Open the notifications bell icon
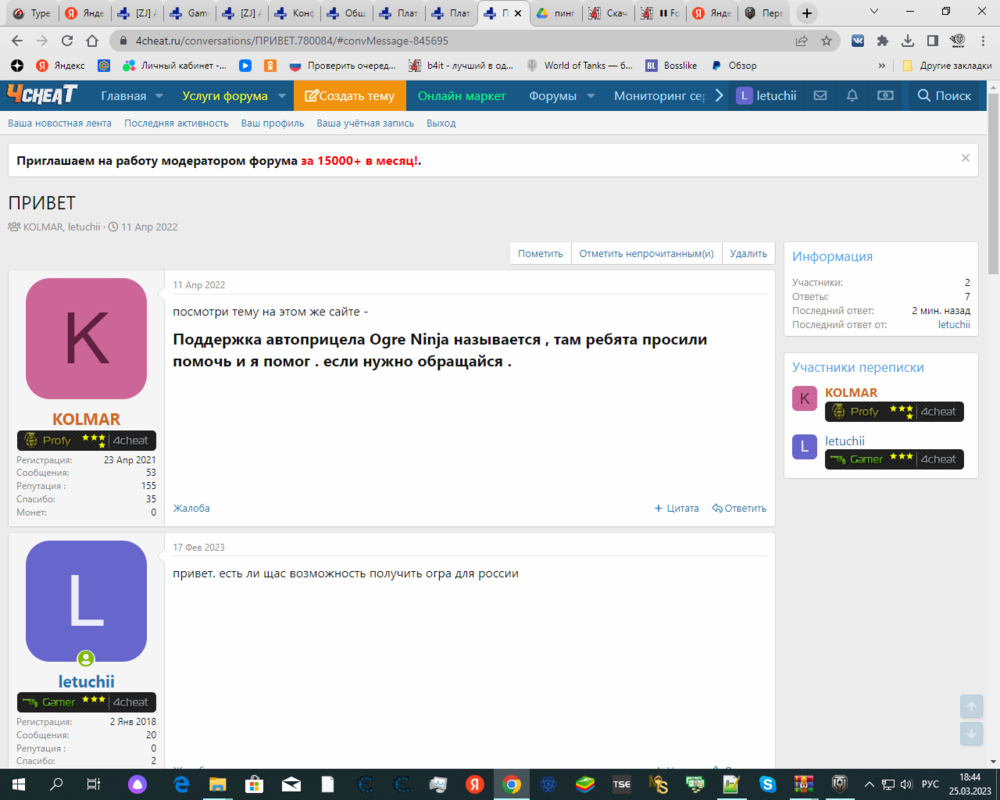 852,96
